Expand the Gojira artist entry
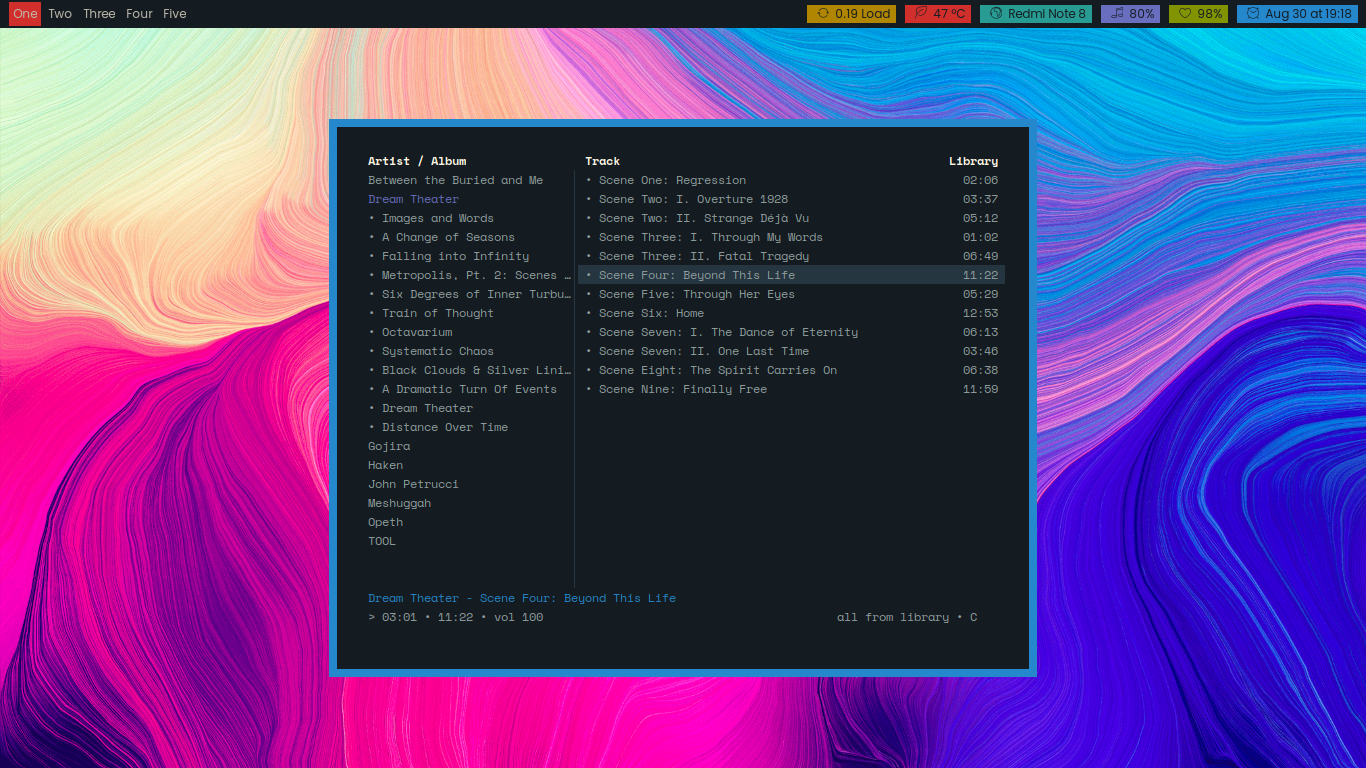The height and width of the screenshot is (768, 1366). (x=389, y=446)
